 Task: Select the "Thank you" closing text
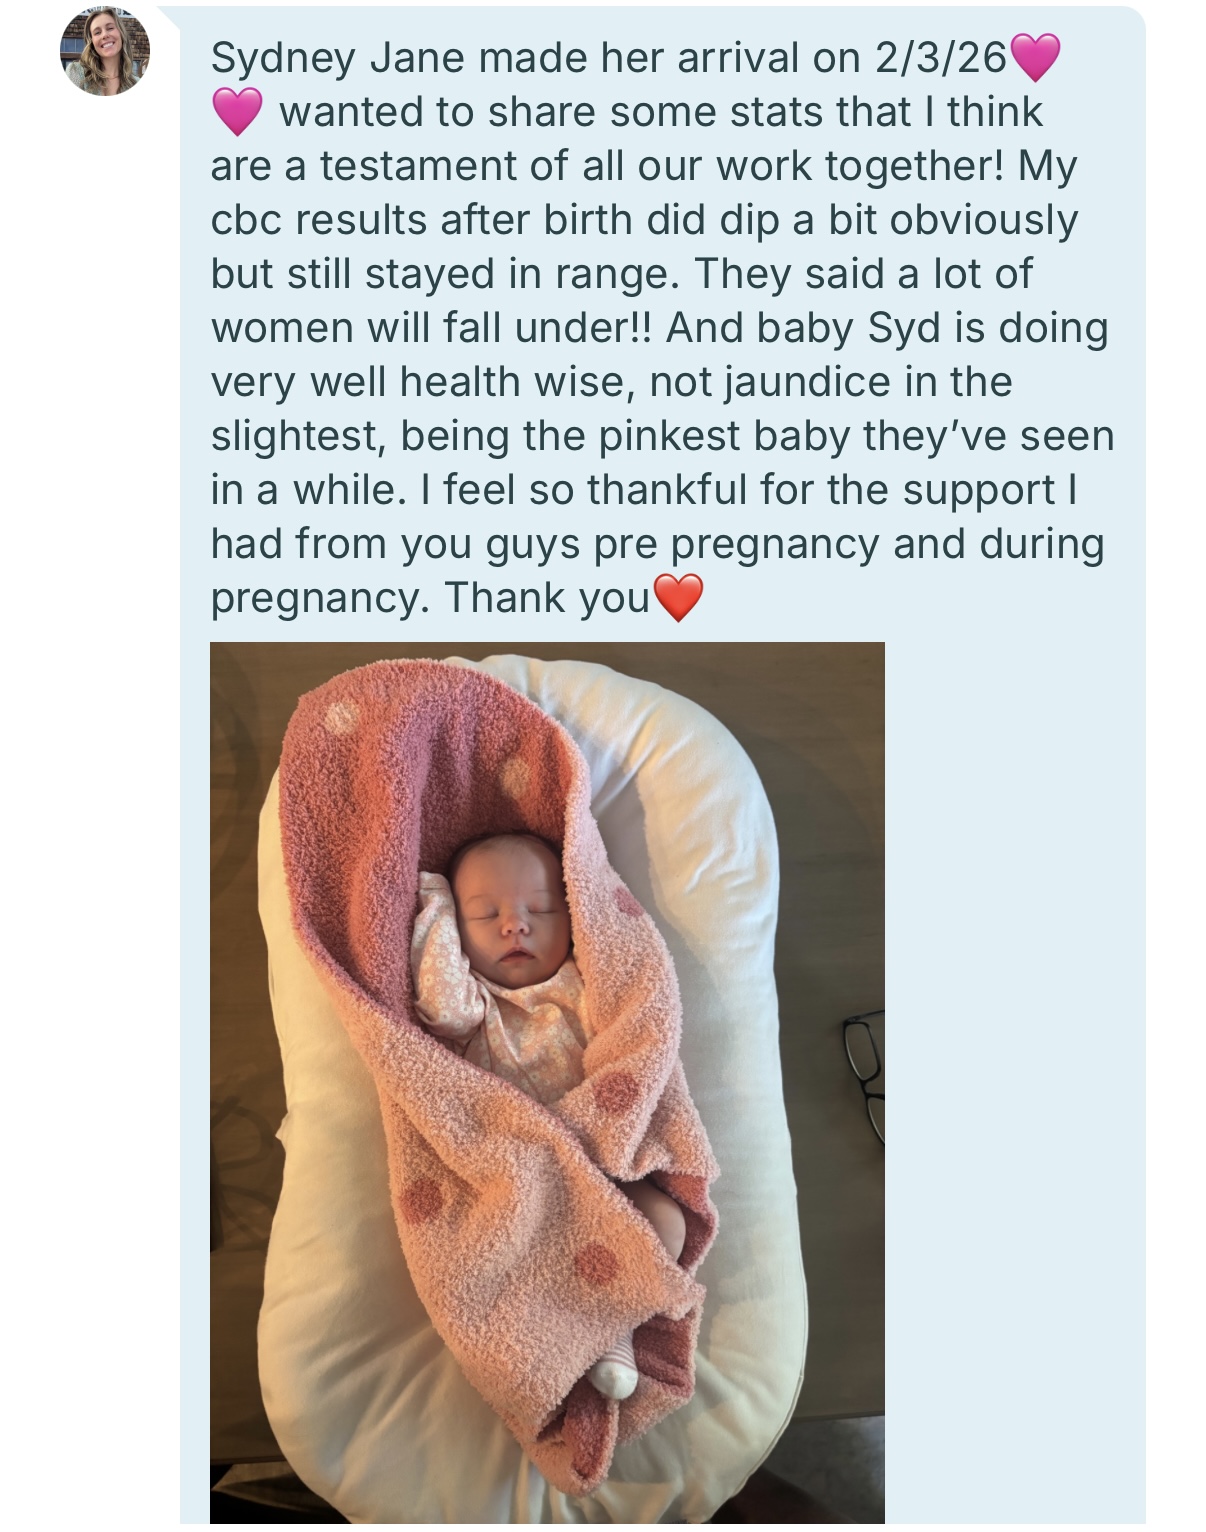(547, 599)
